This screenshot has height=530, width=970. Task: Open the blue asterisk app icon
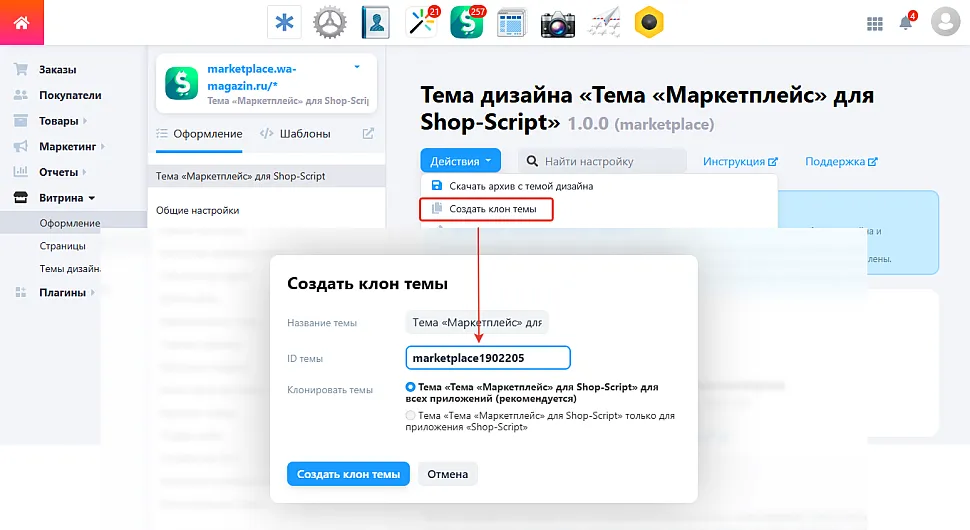coord(284,23)
